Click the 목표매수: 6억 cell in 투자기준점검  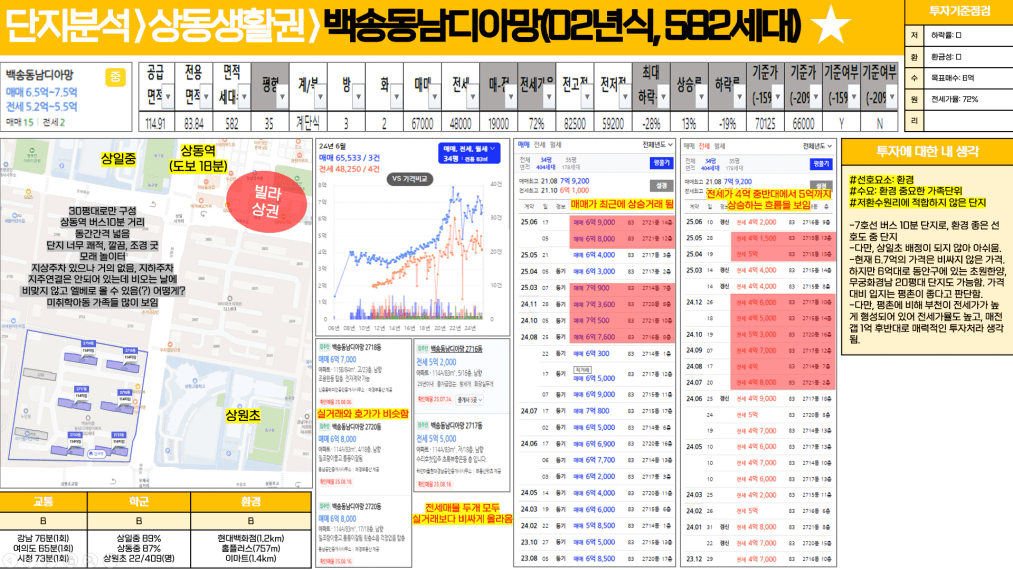(969, 78)
